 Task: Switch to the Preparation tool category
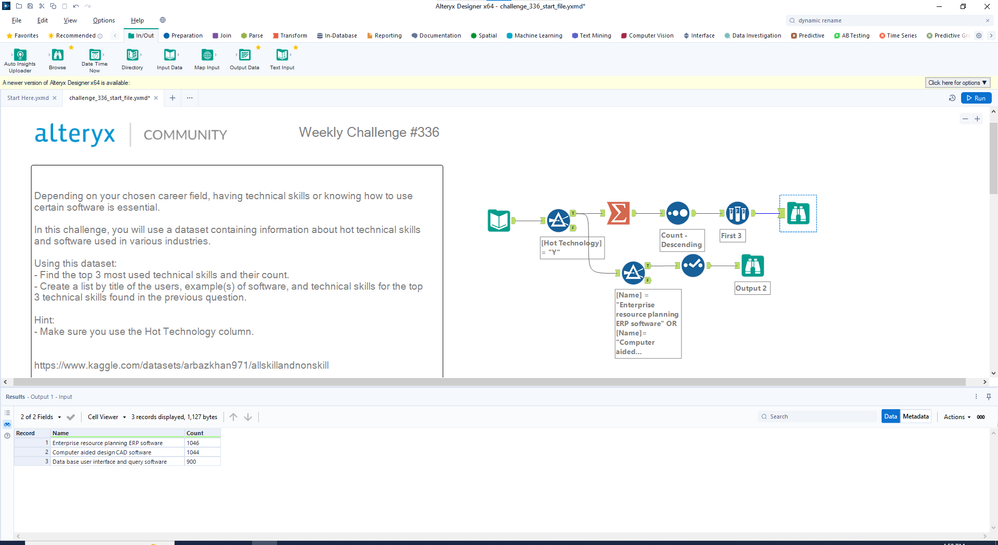click(x=183, y=36)
